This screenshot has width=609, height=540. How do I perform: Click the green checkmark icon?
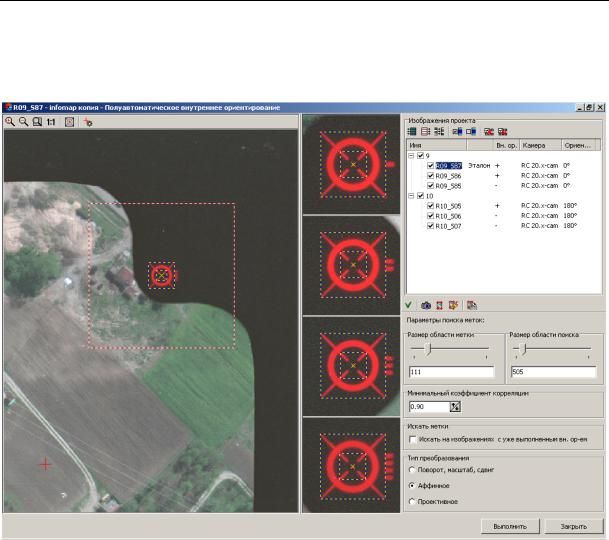coord(409,305)
